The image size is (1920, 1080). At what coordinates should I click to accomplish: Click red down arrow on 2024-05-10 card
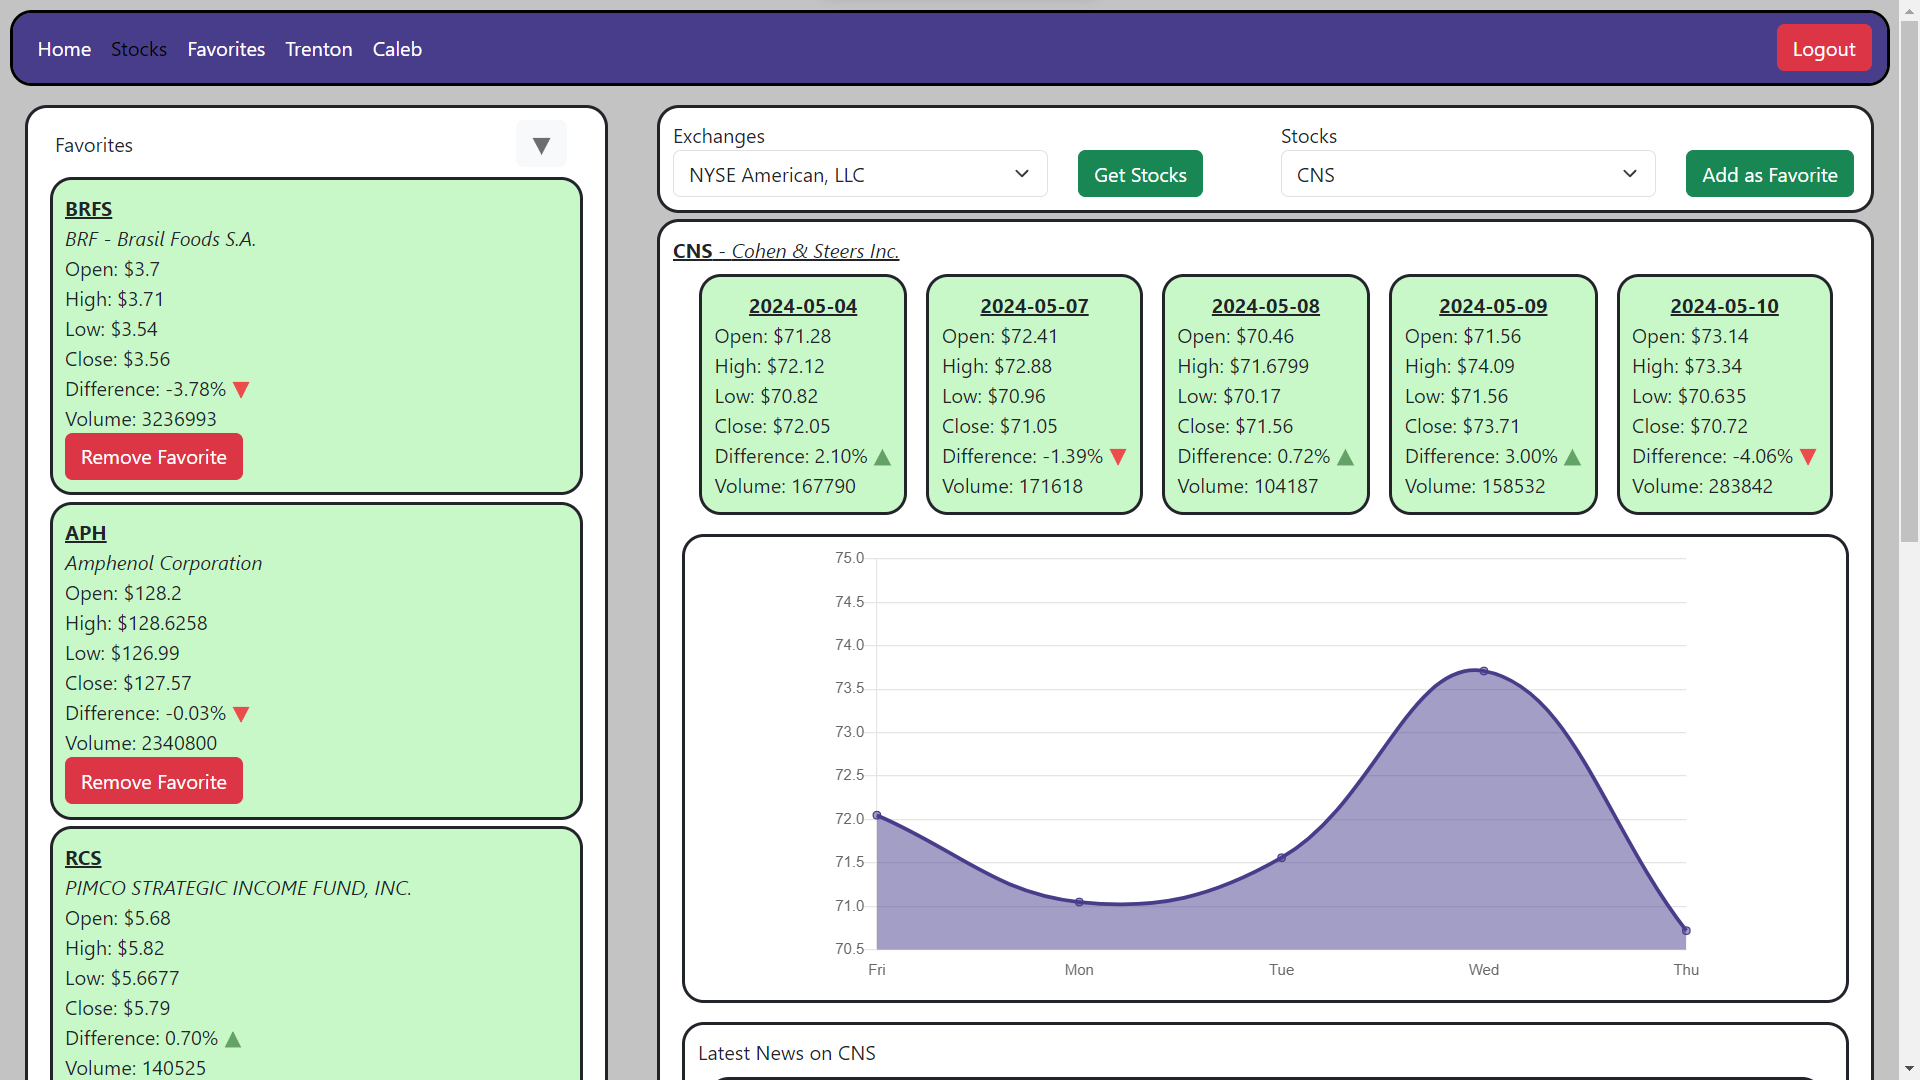click(x=1808, y=457)
